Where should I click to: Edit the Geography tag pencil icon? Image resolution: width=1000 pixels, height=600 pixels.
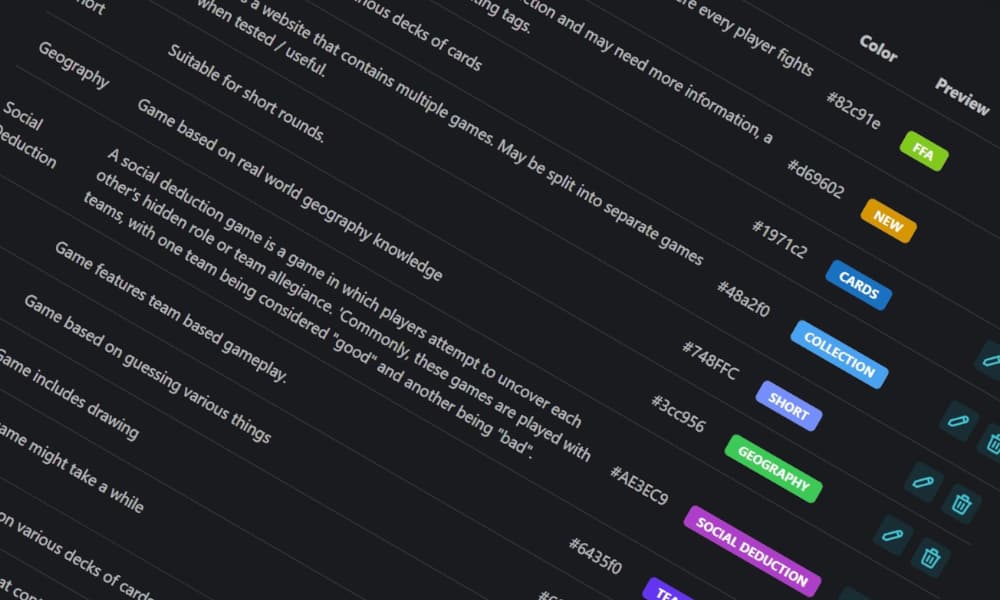coord(892,534)
